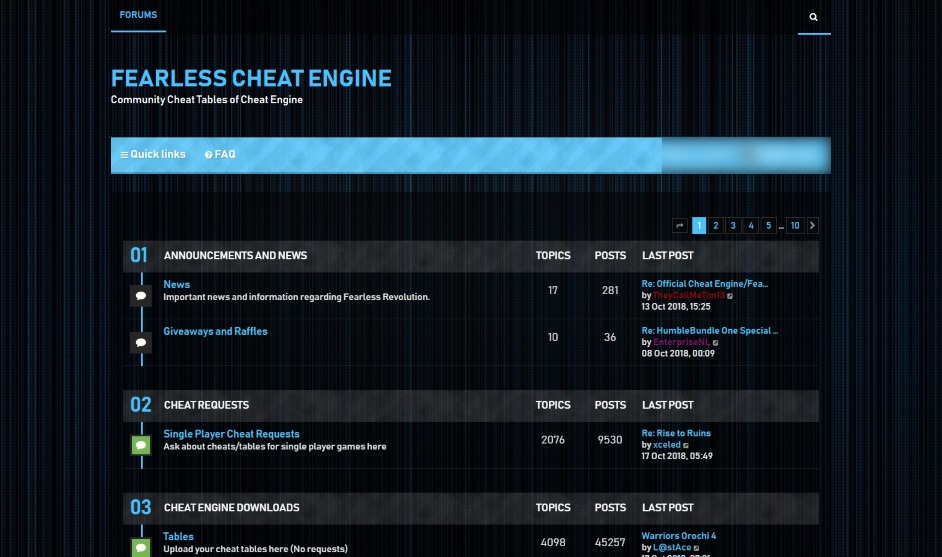942x557 pixels.
Task: Open Announcements and News category
Action: (236, 255)
